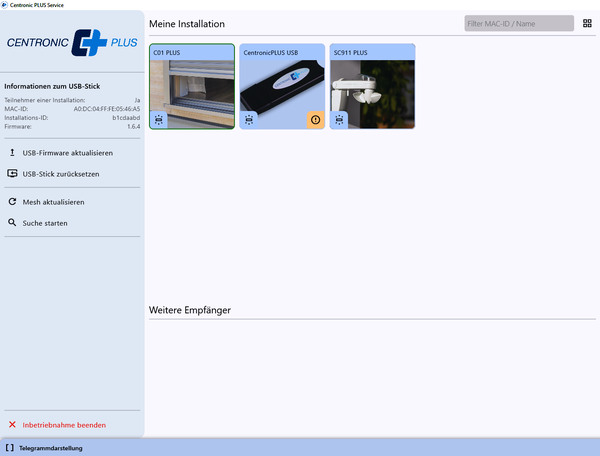Click the Suche starten magnifier icon
This screenshot has width=600, height=456.
(12, 223)
